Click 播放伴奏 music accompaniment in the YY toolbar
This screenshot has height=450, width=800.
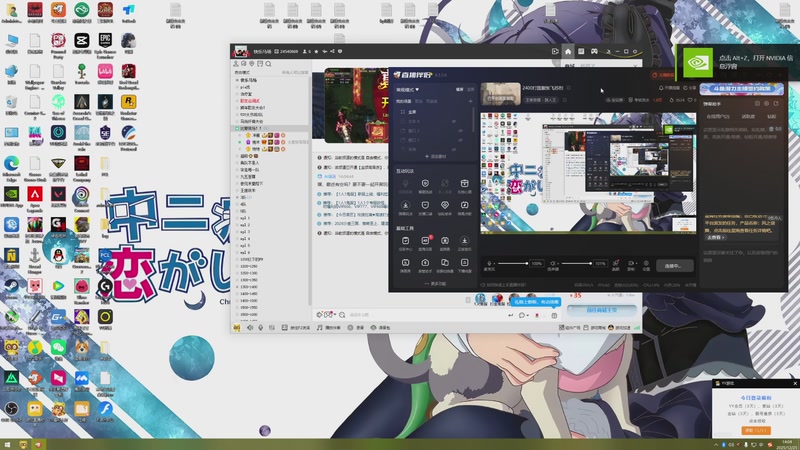point(329,328)
